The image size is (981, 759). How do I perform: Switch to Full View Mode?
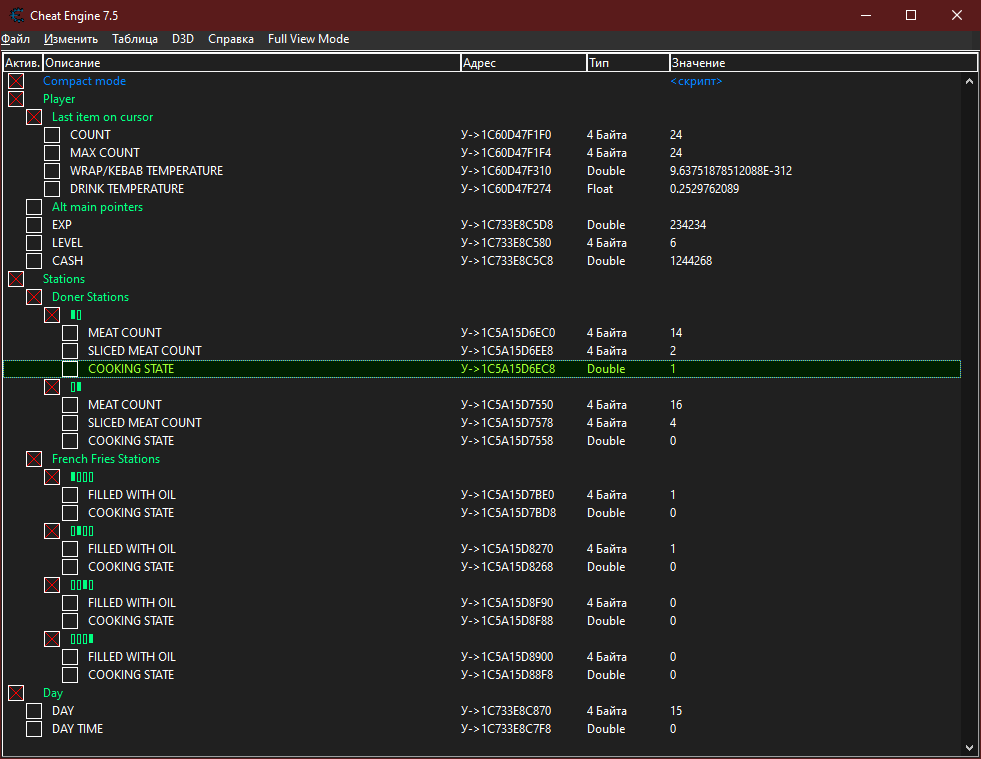[308, 39]
